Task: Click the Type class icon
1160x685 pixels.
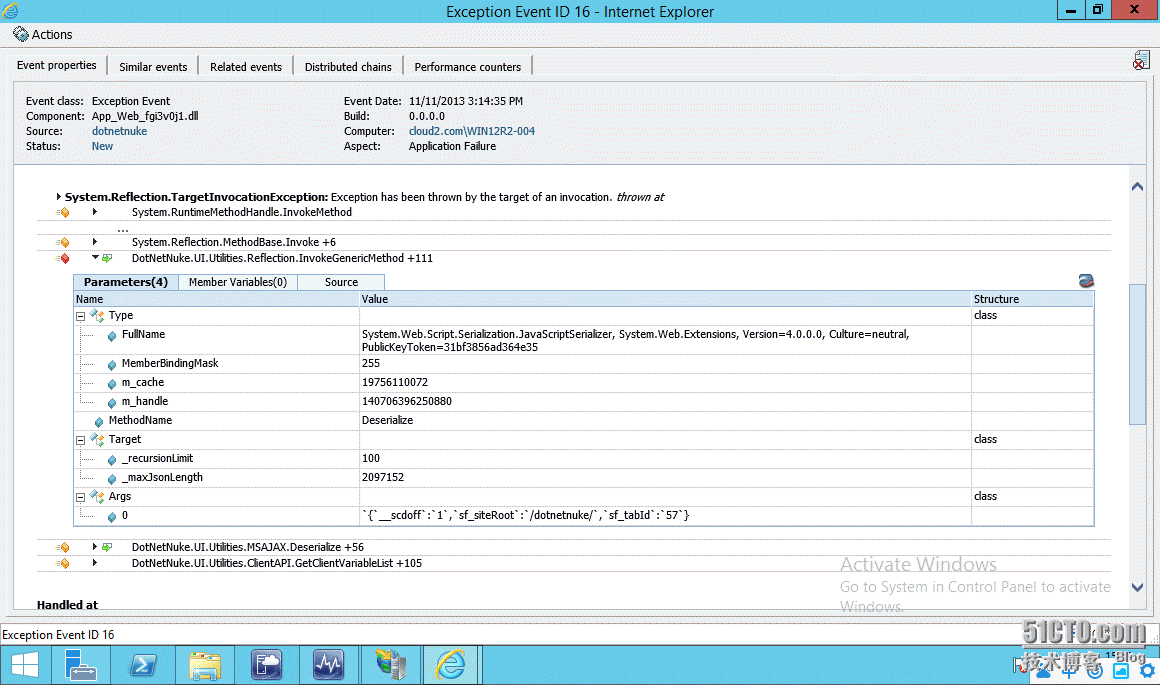Action: (97, 315)
